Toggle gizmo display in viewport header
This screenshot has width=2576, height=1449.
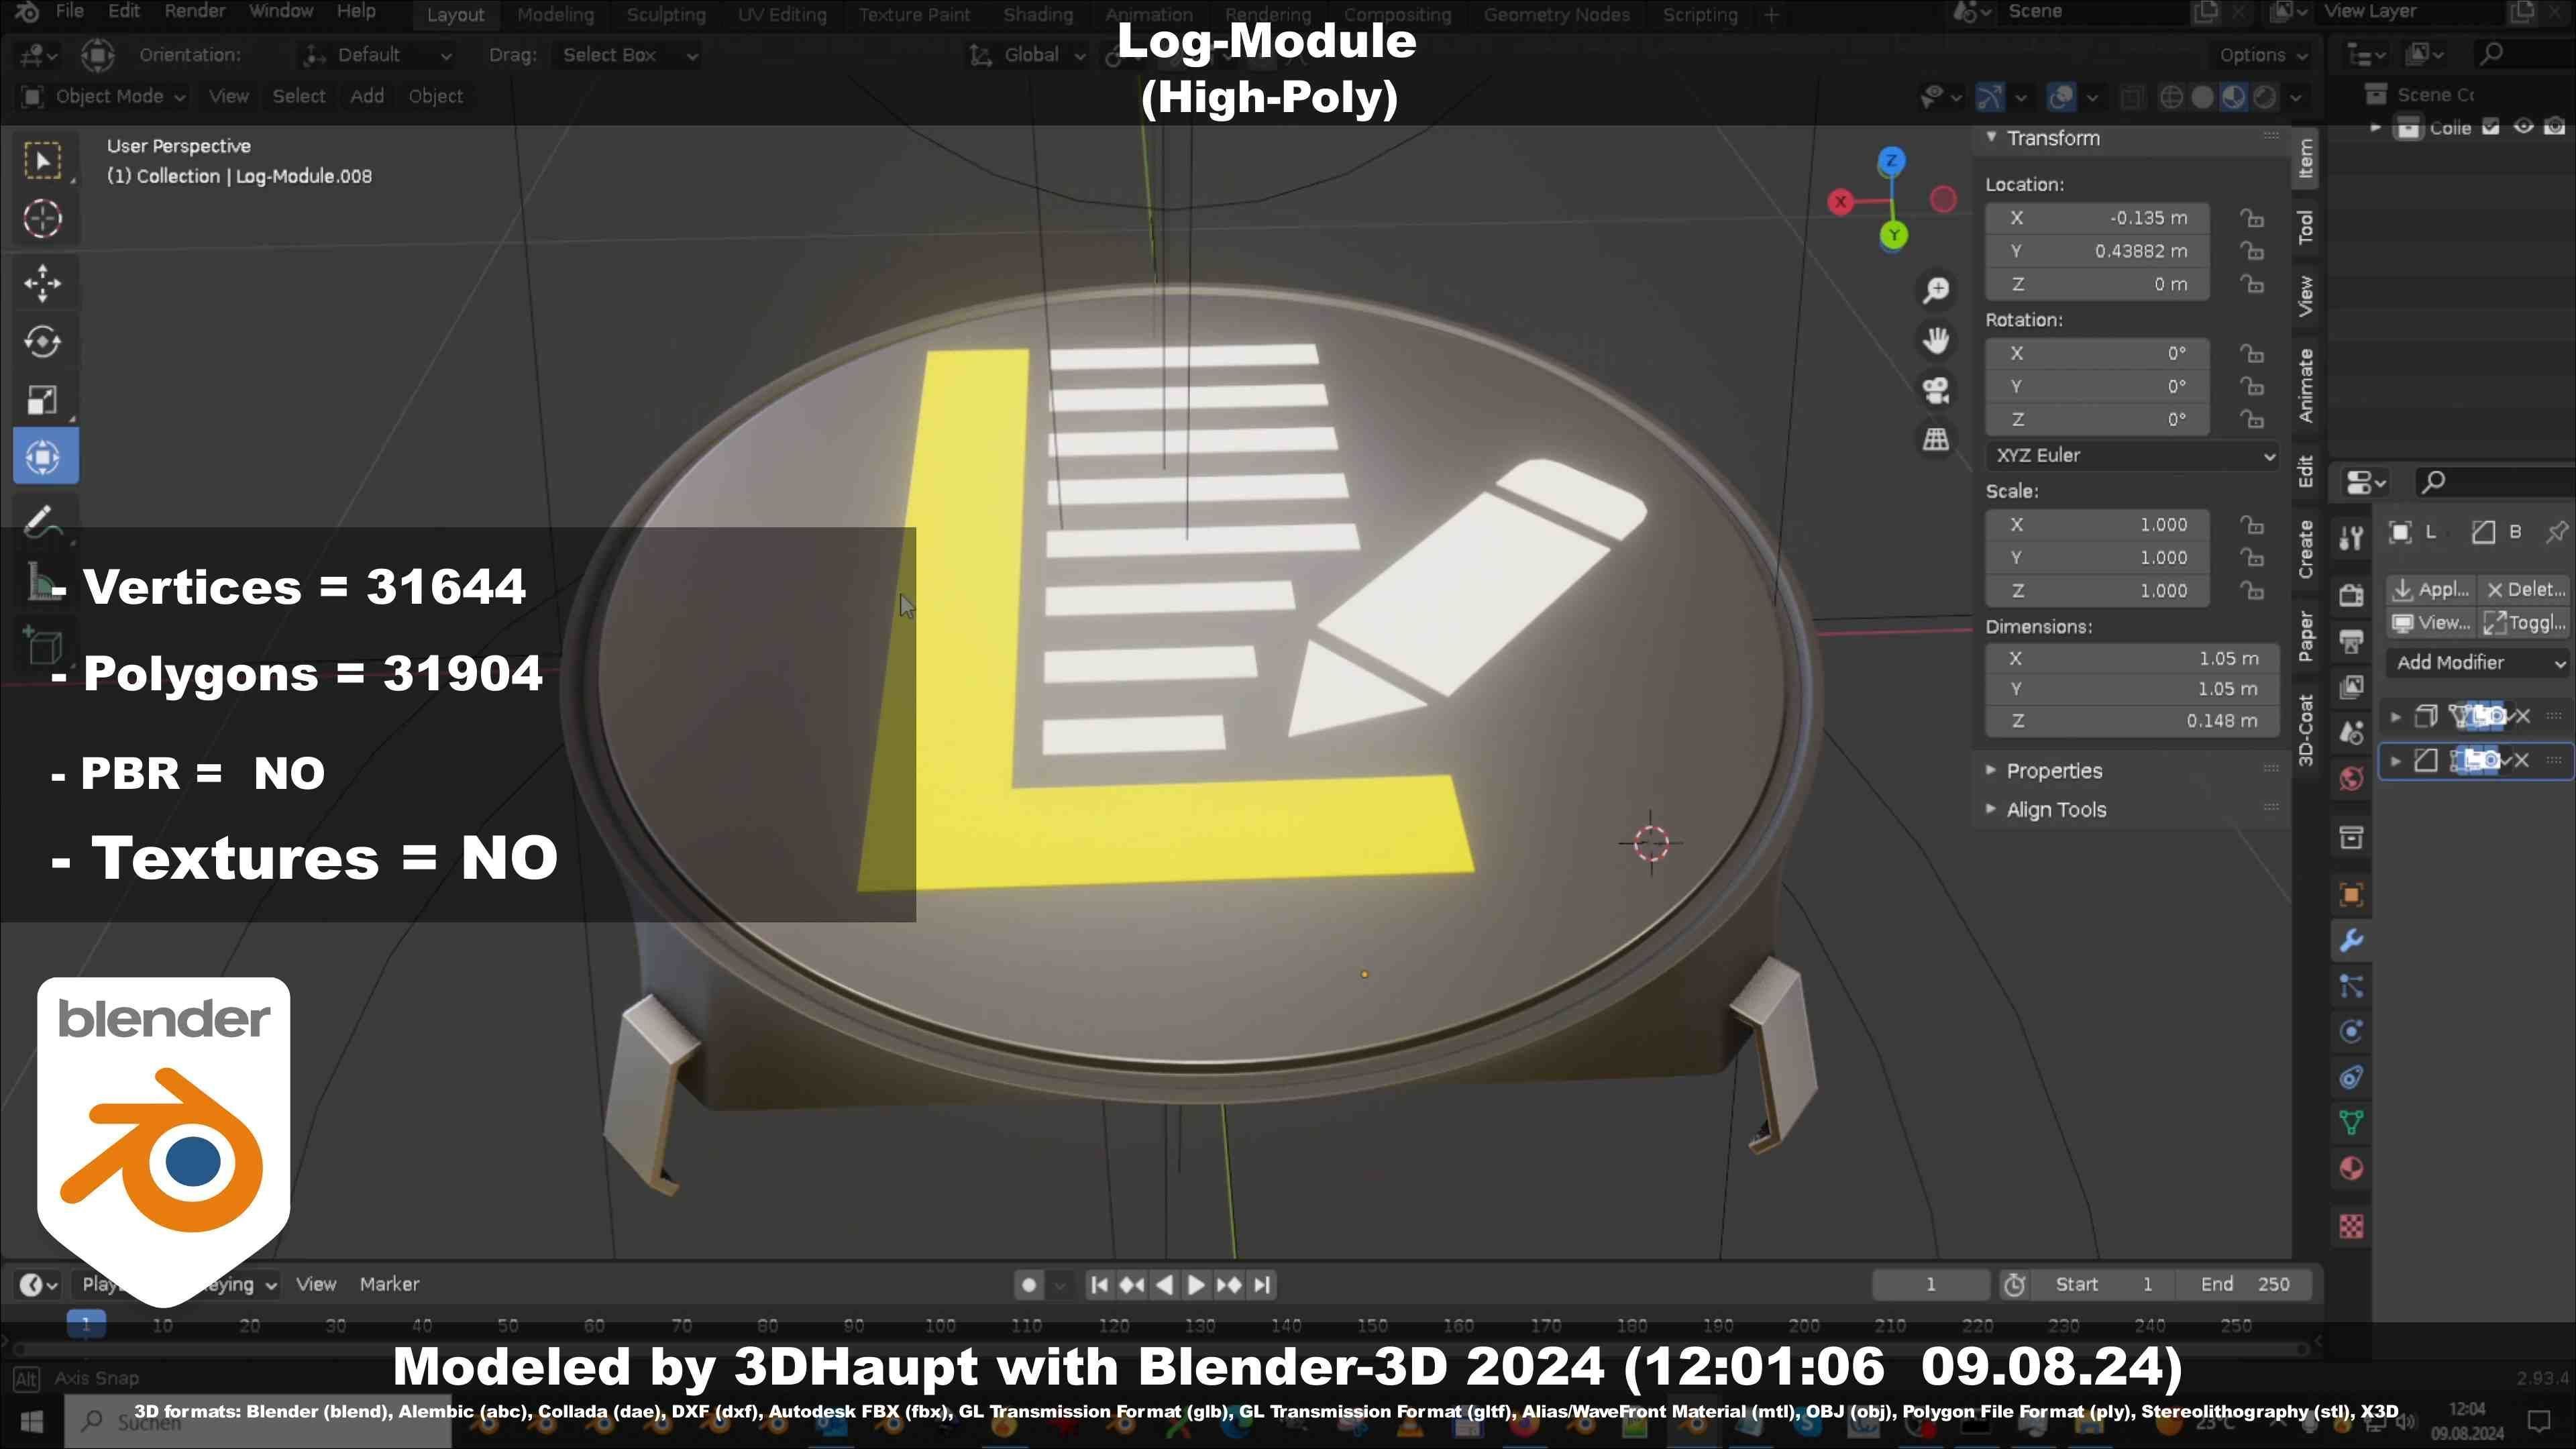1989,97
